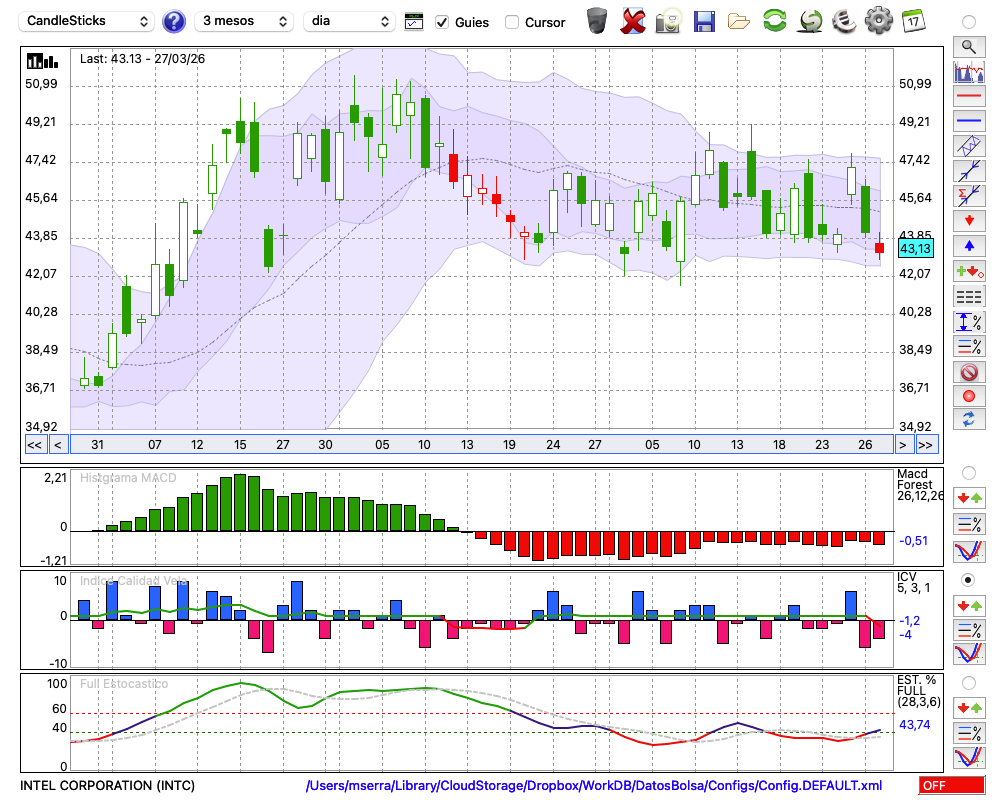The image size is (1000, 800).
Task: Click the << jump backward button
Action: click(x=34, y=445)
